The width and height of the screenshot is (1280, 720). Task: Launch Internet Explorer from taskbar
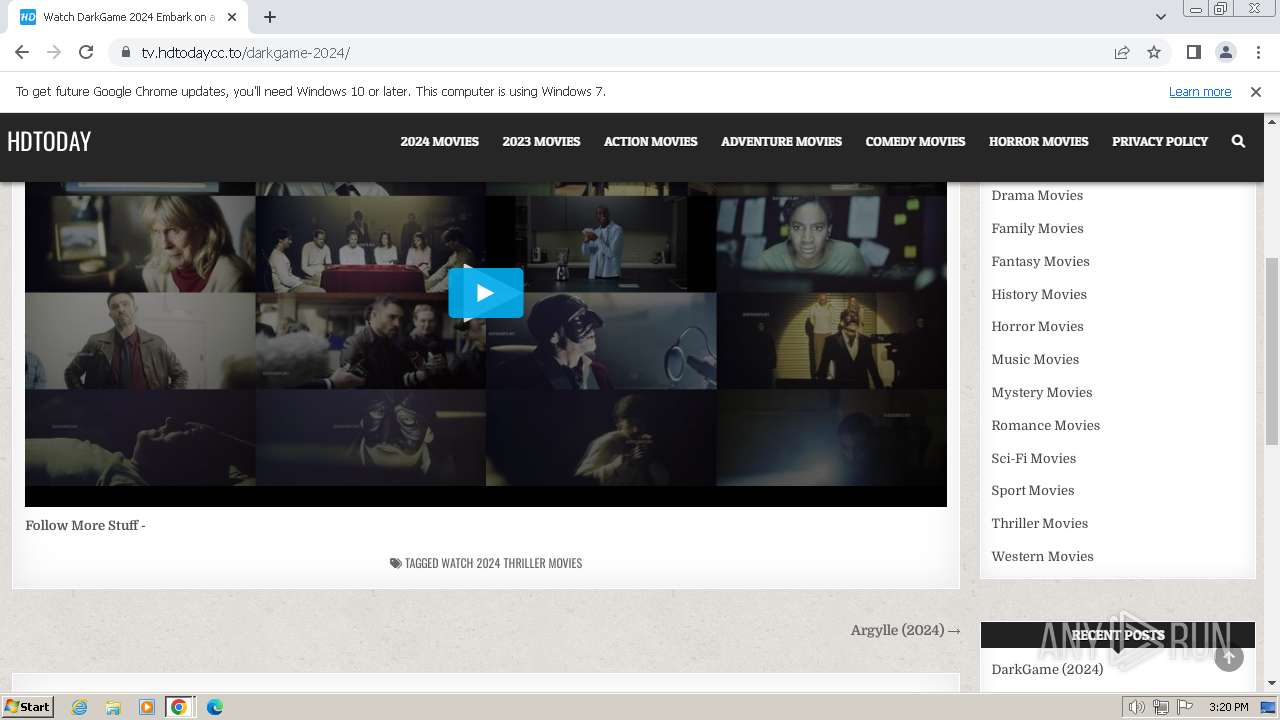pyautogui.click(x=79, y=707)
